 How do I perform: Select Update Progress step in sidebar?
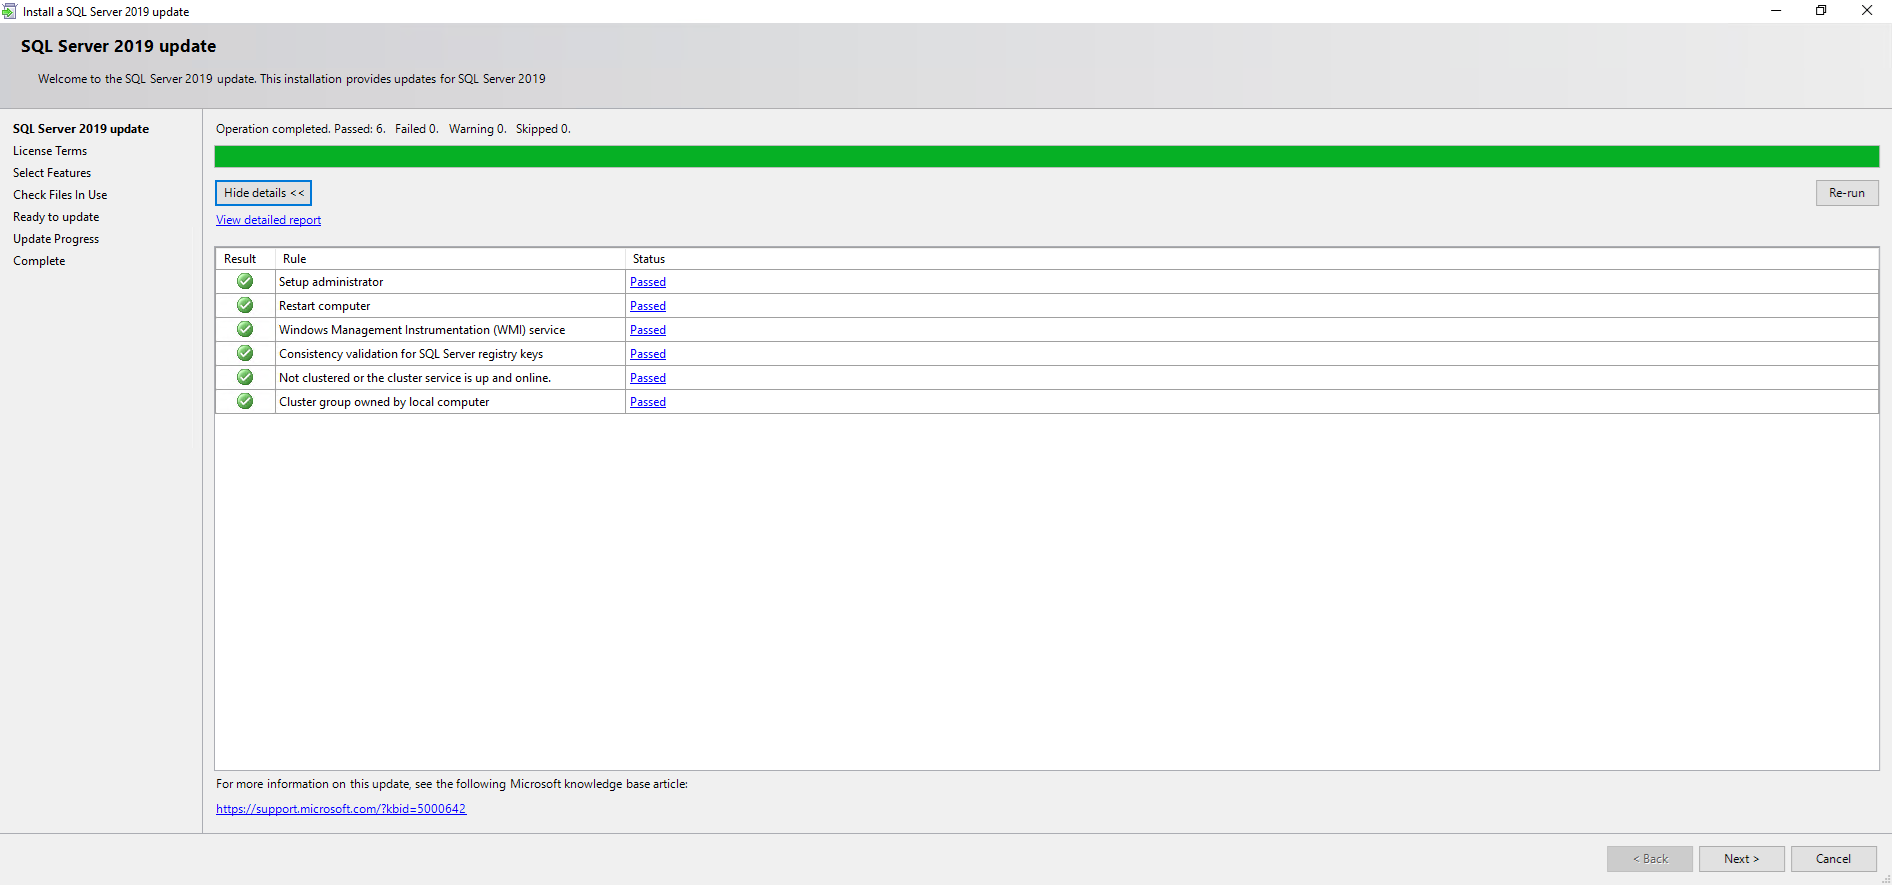click(x=56, y=239)
